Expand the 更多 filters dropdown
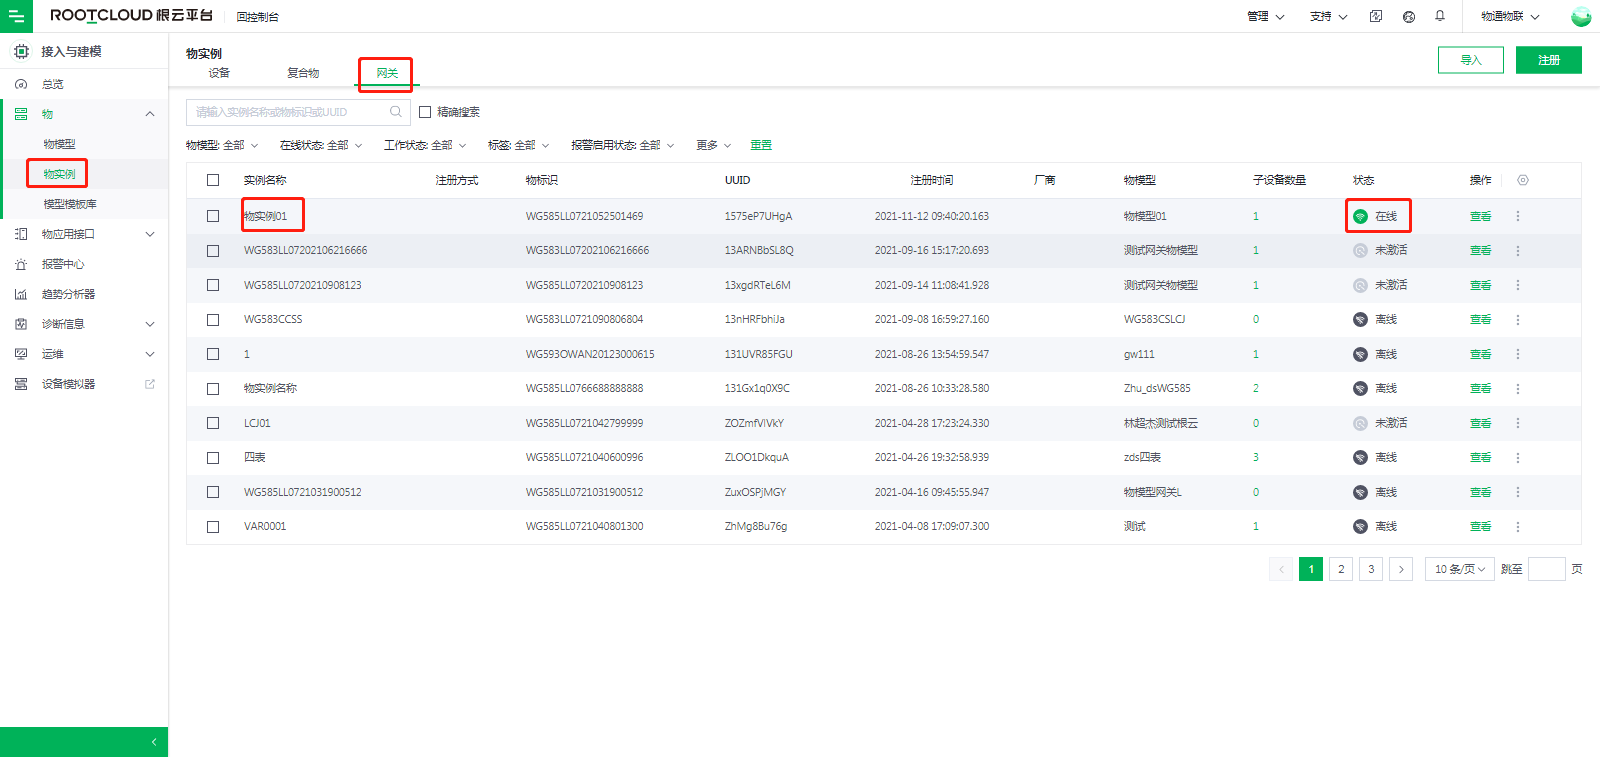 coord(714,145)
